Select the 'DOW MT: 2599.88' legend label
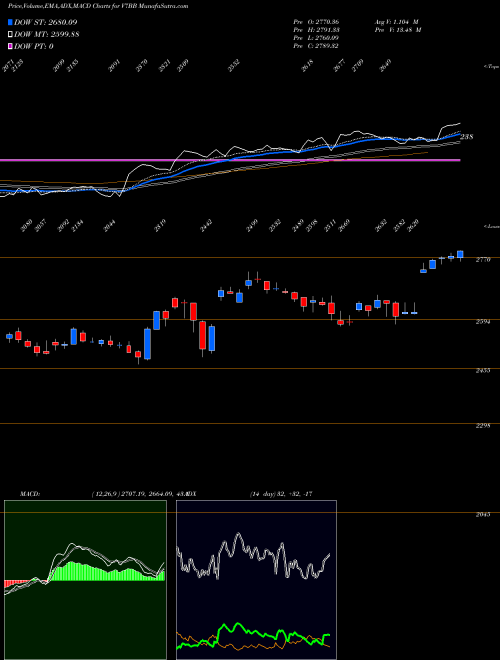 [x=47, y=35]
